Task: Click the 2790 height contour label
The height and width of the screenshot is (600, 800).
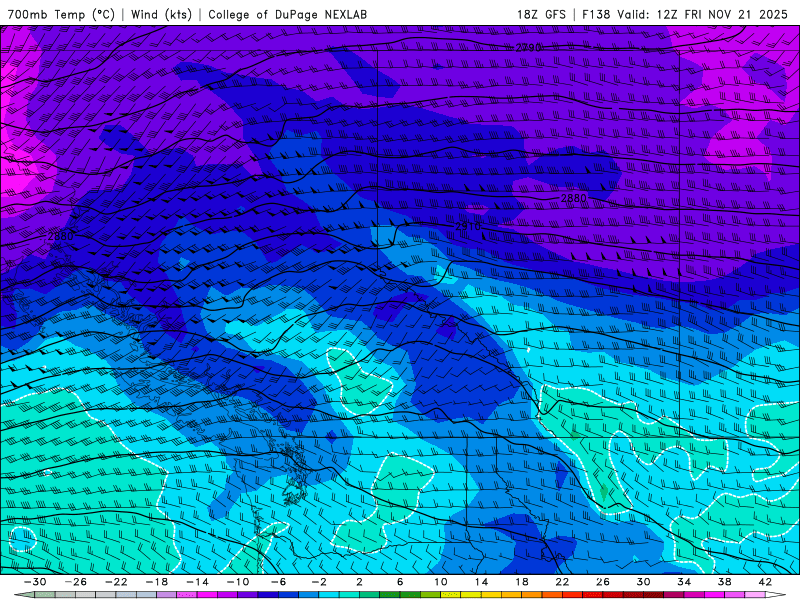Action: coord(528,48)
